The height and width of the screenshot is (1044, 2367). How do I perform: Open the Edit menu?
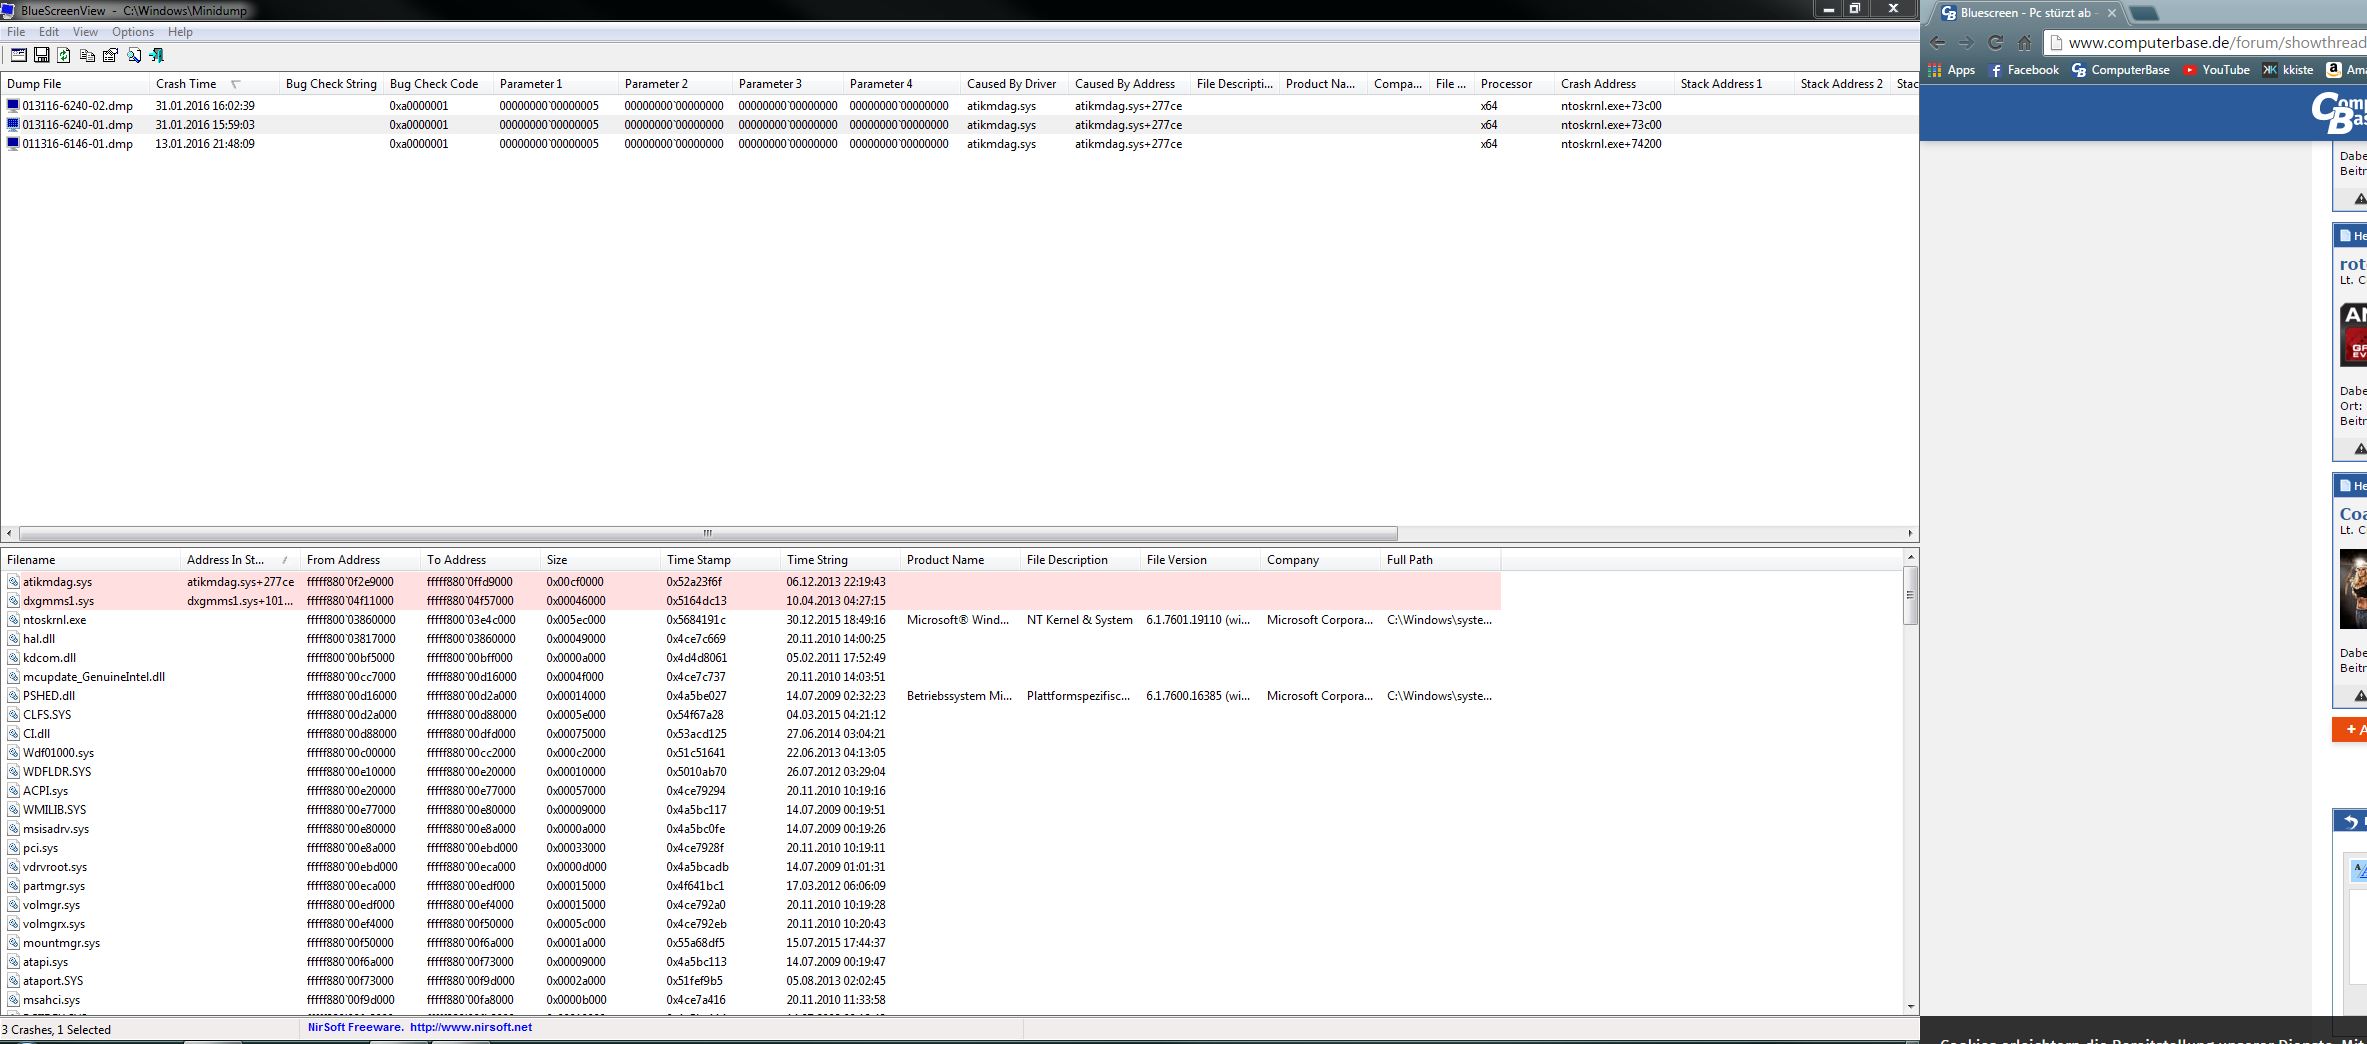coord(49,32)
